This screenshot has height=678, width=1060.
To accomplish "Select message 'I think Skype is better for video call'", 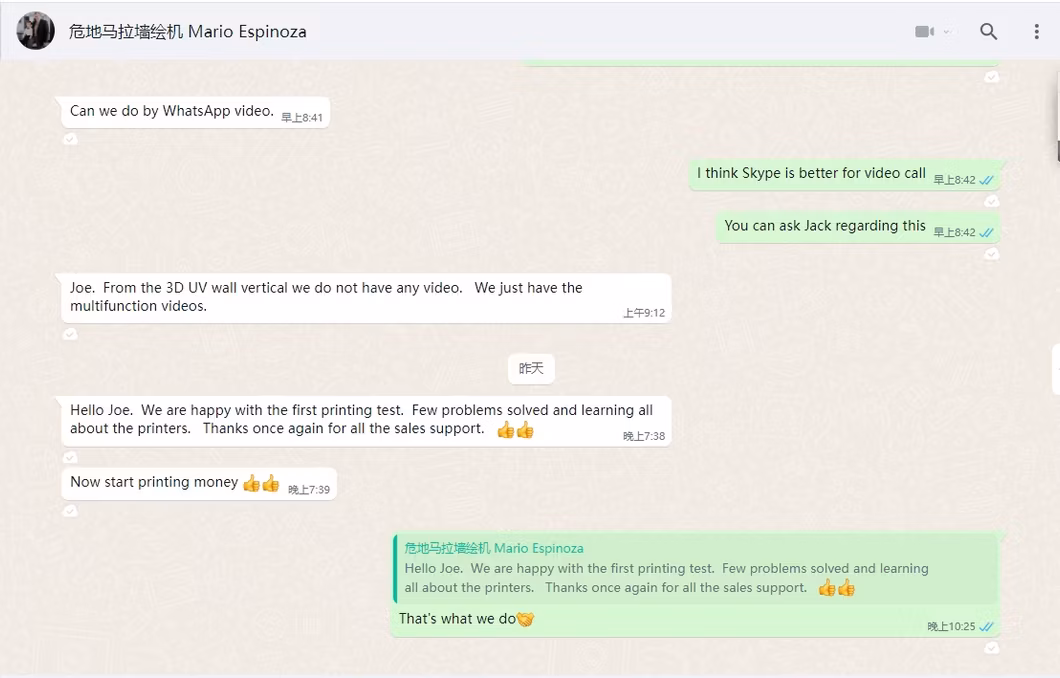I will [x=844, y=174].
